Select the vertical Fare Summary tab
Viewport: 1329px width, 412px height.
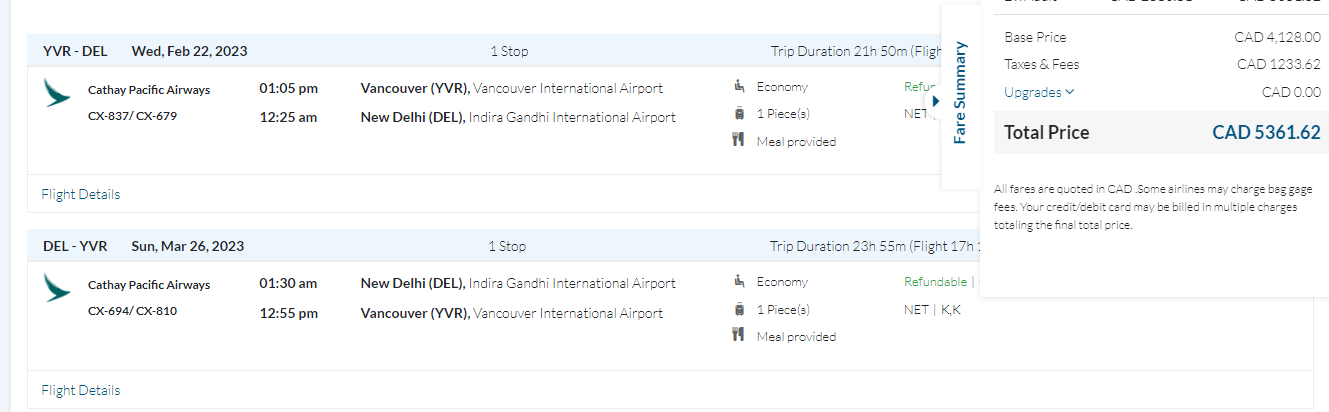960,93
